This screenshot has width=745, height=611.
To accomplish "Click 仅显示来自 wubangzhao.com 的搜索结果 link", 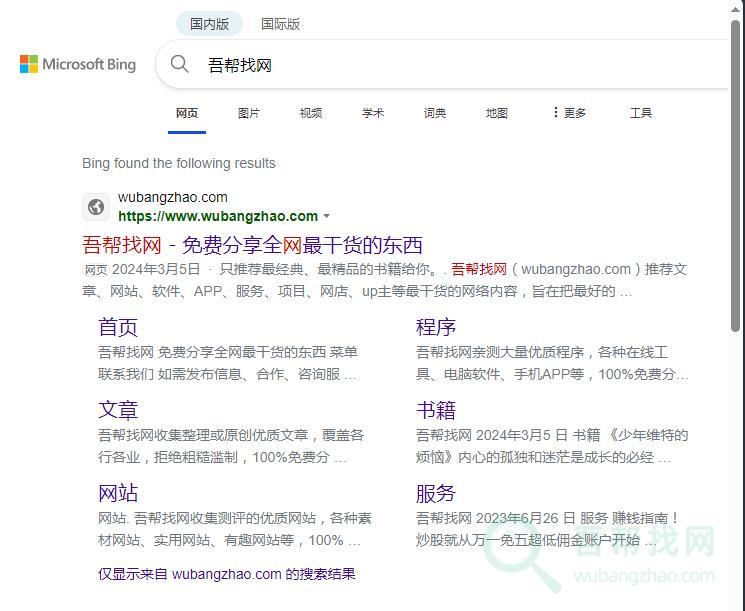I will coord(227,574).
